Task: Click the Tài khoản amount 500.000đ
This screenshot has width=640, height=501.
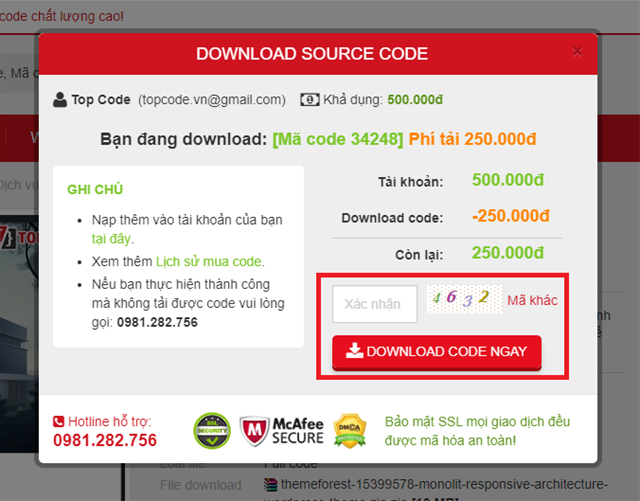Action: [x=508, y=180]
